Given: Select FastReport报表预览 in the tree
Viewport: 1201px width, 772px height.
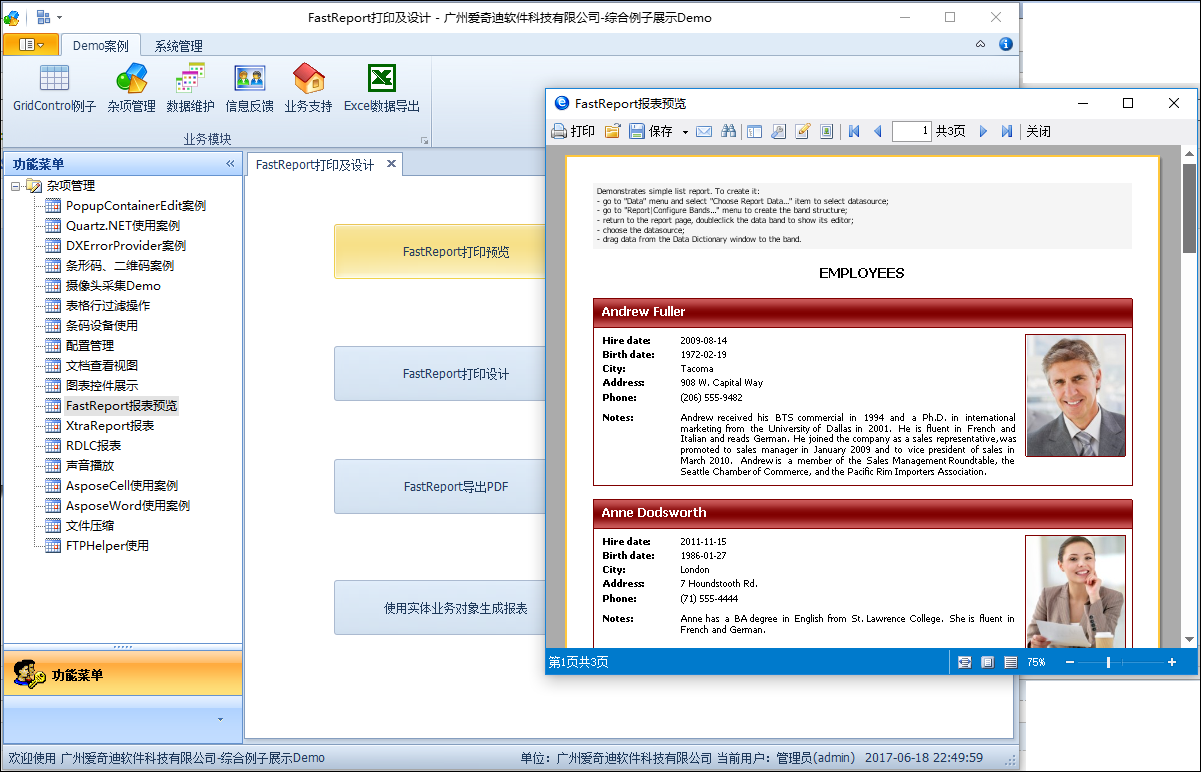Looking at the screenshot, I should pyautogui.click(x=122, y=406).
